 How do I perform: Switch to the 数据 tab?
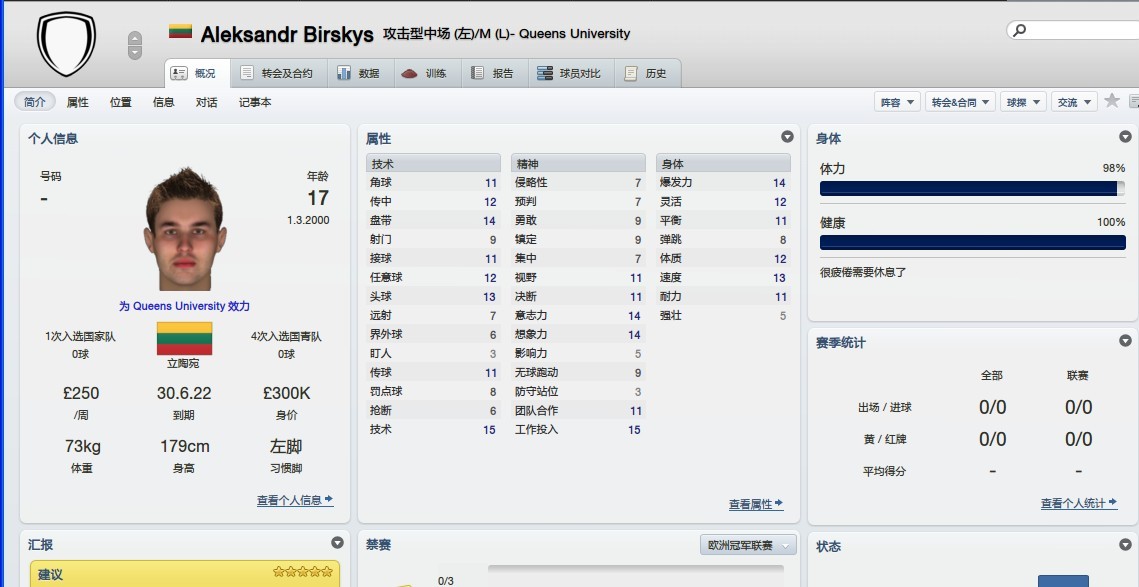tap(360, 73)
